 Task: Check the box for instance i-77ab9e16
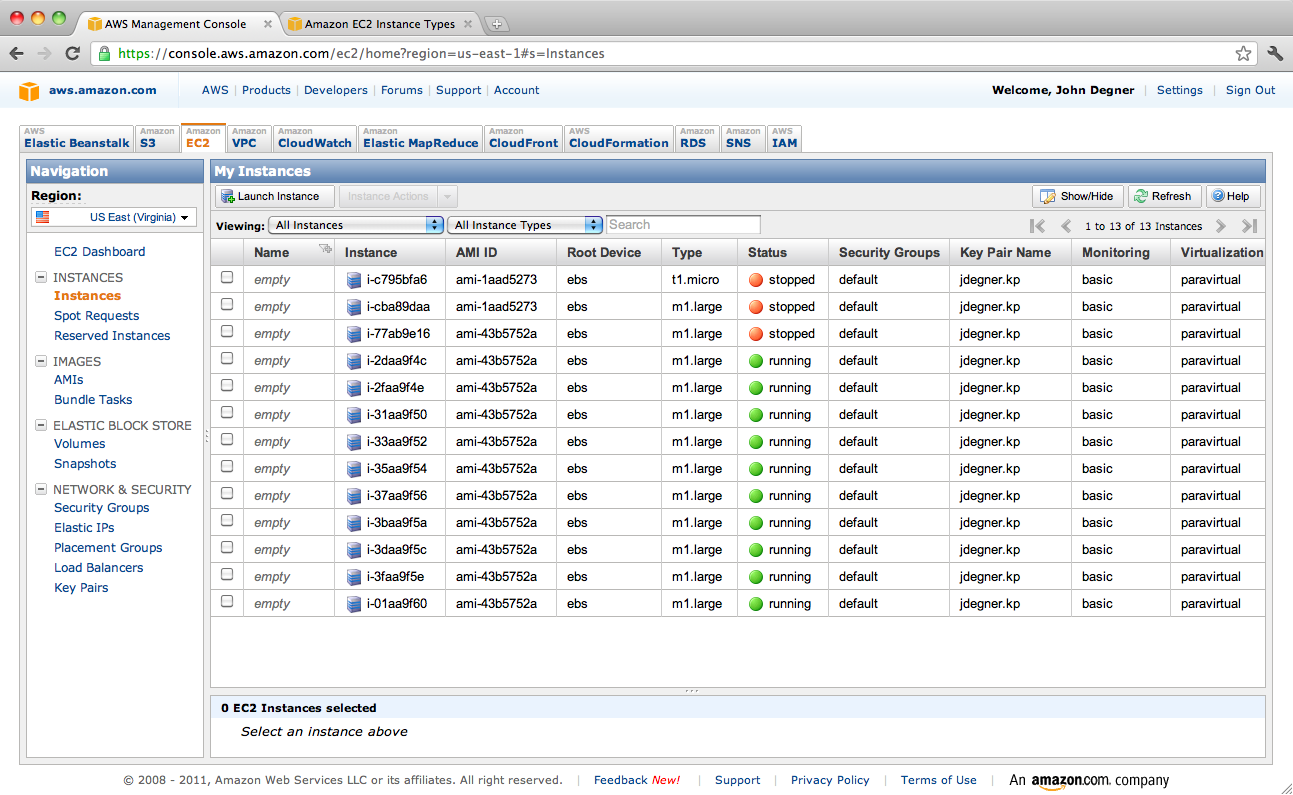[227, 331]
